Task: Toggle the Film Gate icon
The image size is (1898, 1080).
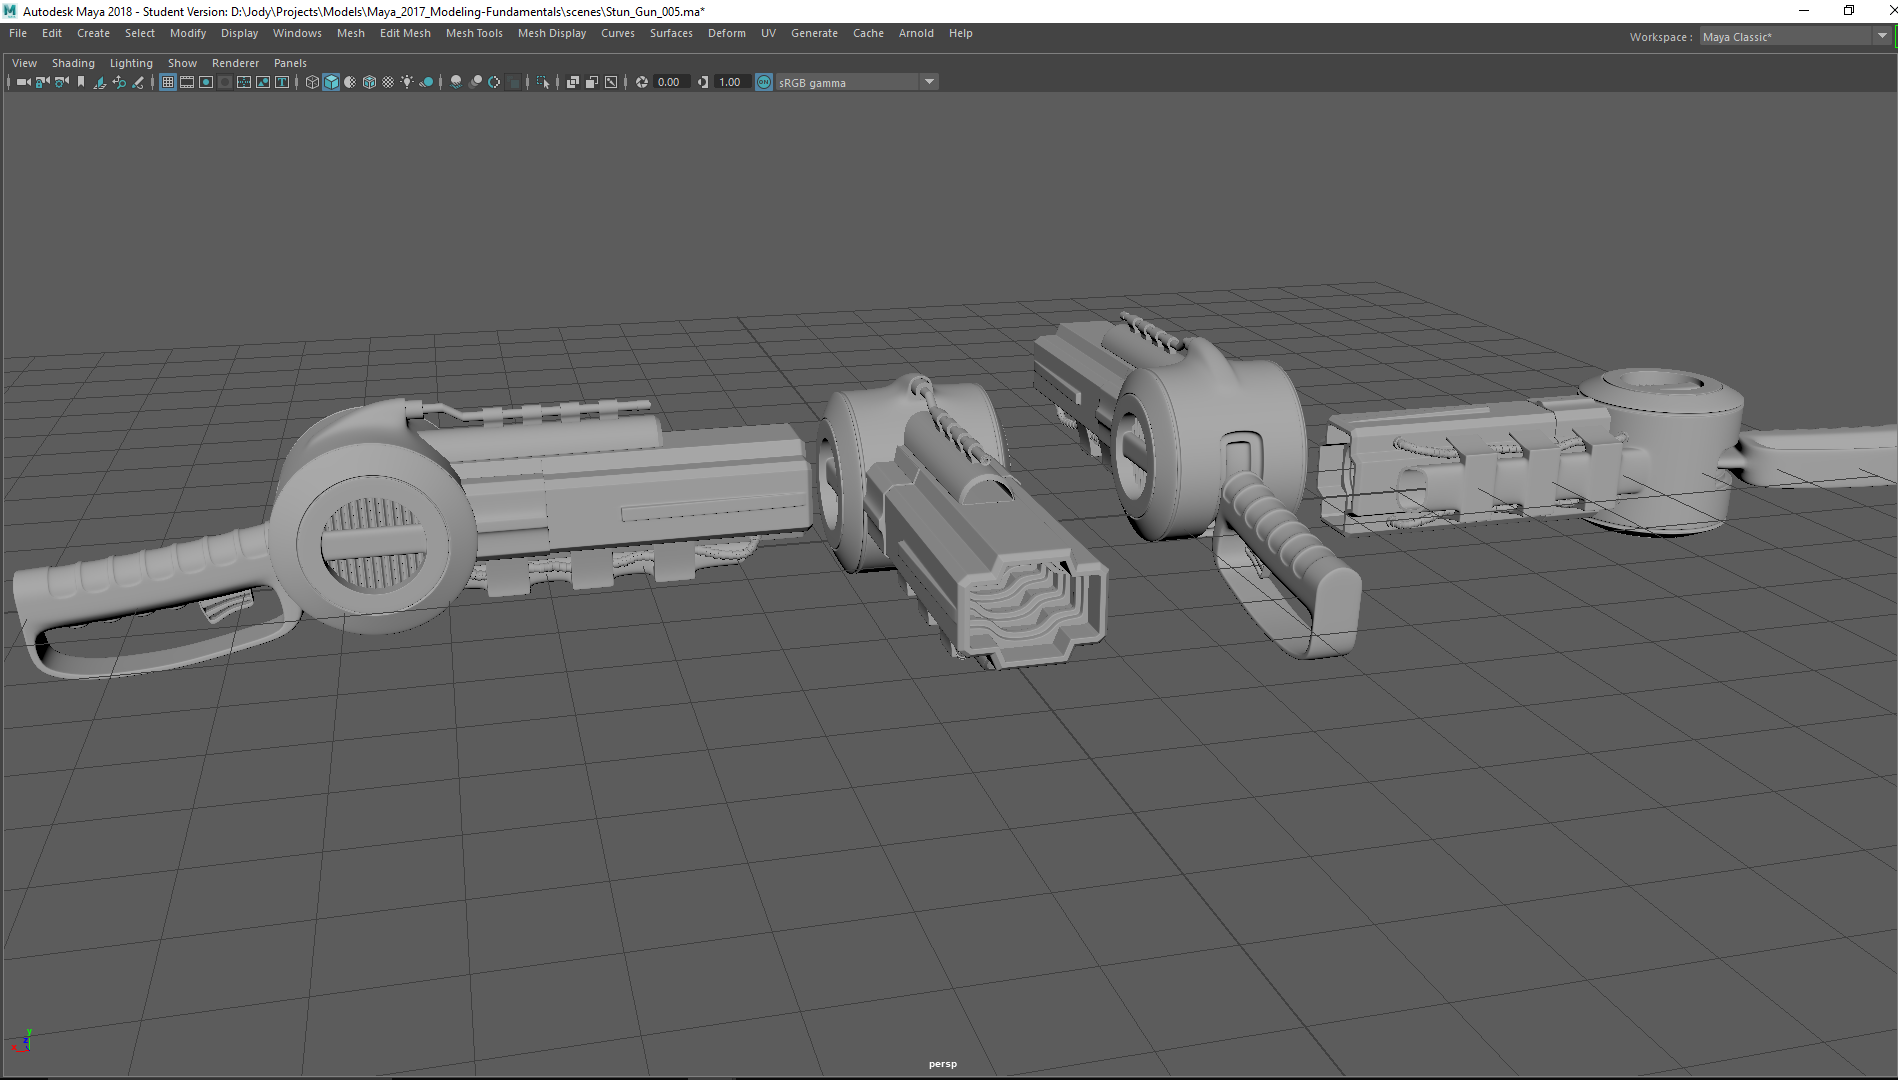Action: (187, 82)
